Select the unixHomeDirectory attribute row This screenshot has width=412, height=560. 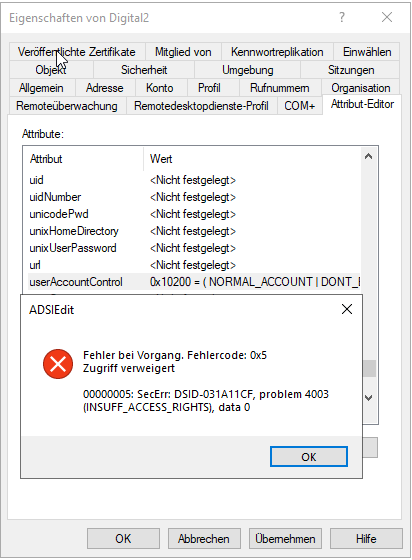[x=194, y=231]
